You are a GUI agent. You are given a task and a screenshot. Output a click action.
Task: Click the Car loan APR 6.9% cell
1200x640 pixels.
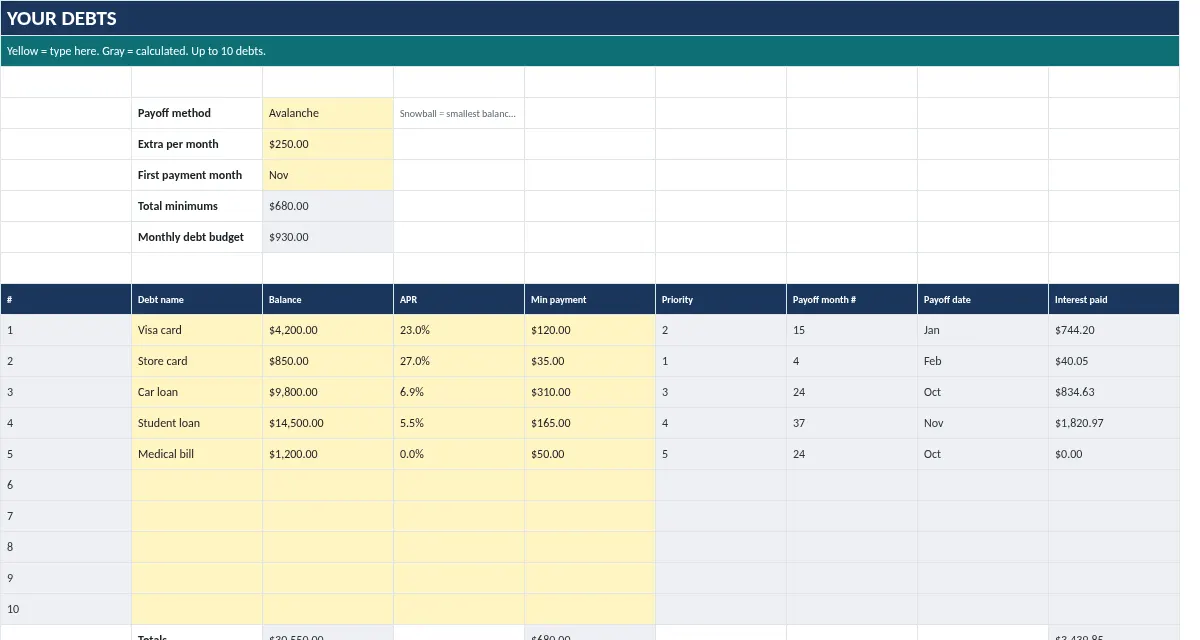point(459,392)
